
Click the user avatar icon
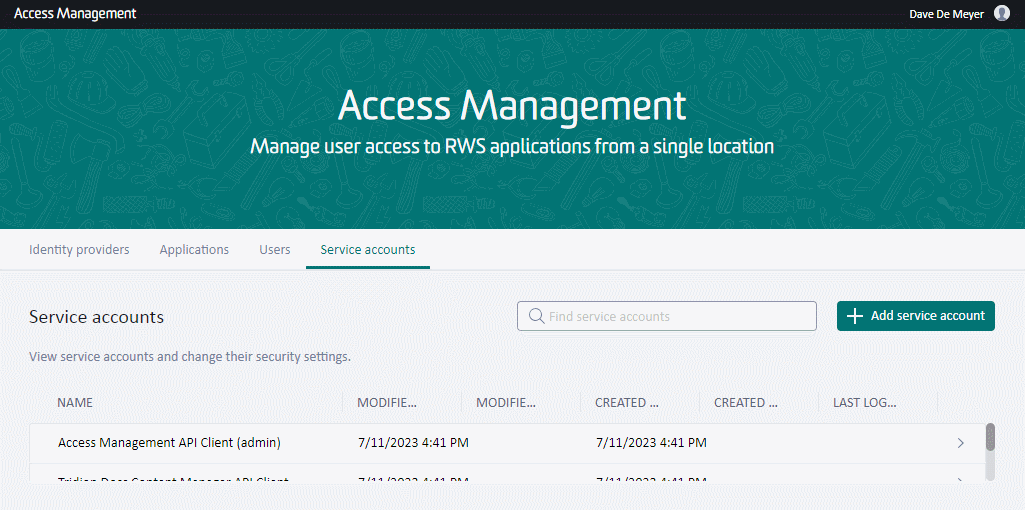pos(1002,14)
